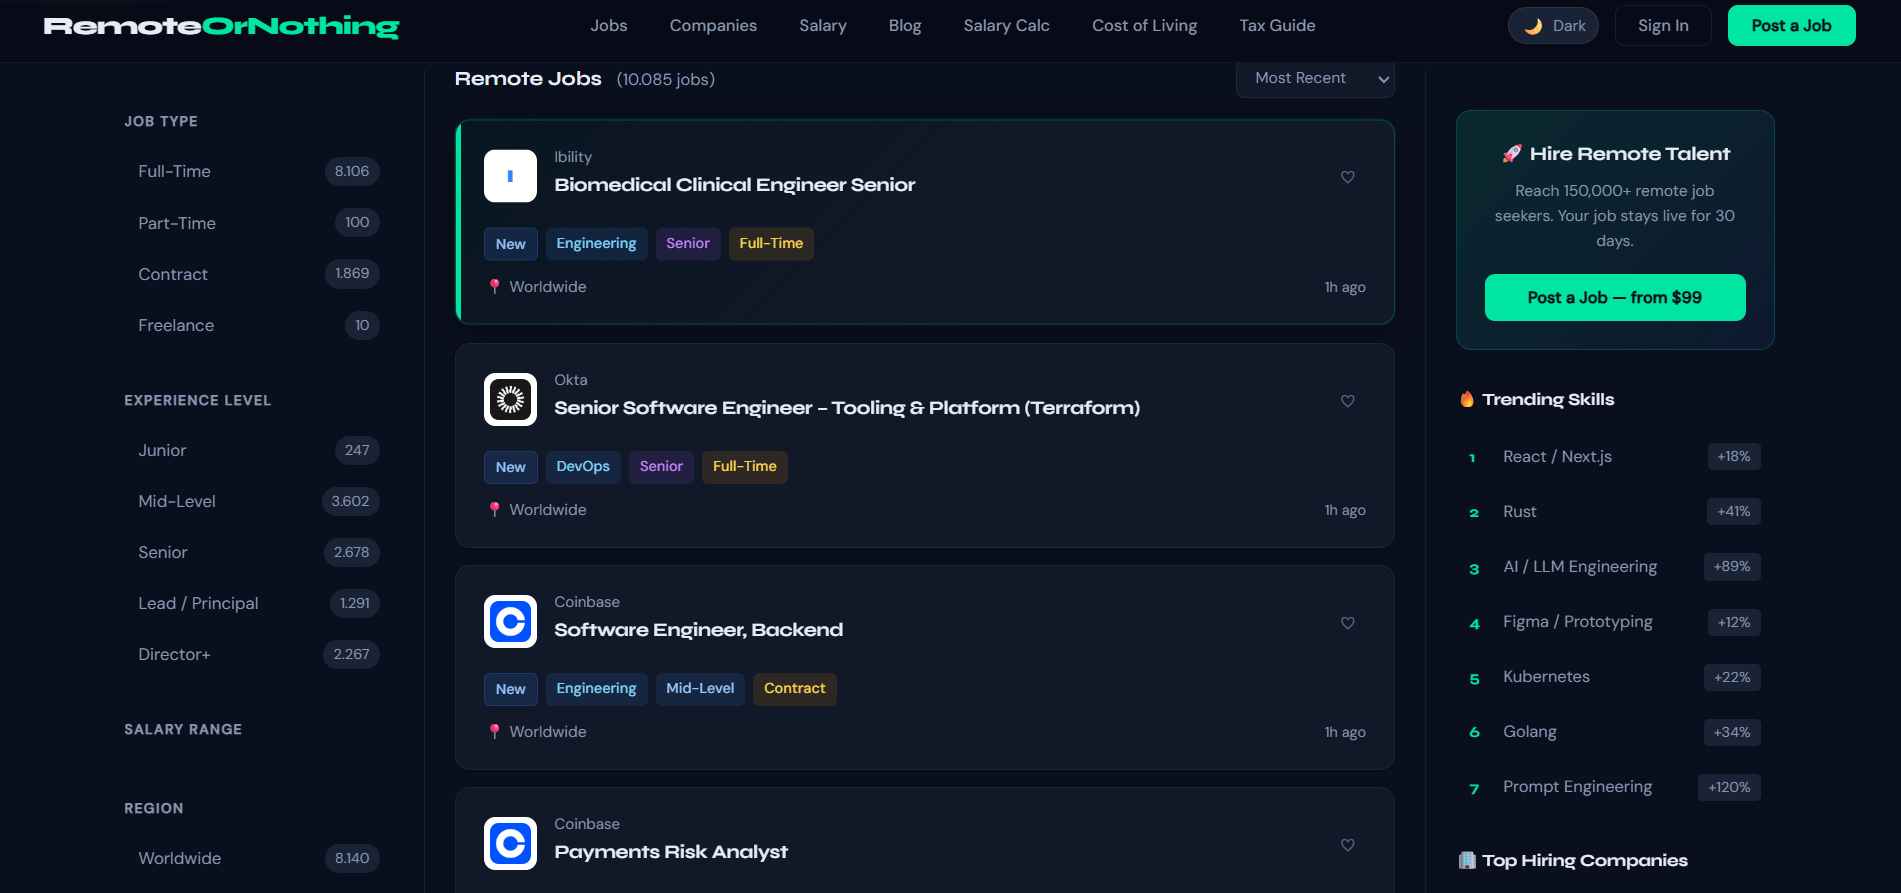Open Senior Software Engineer – Tooling & Platform job
Screen dimensions: 1901x893
847,408
